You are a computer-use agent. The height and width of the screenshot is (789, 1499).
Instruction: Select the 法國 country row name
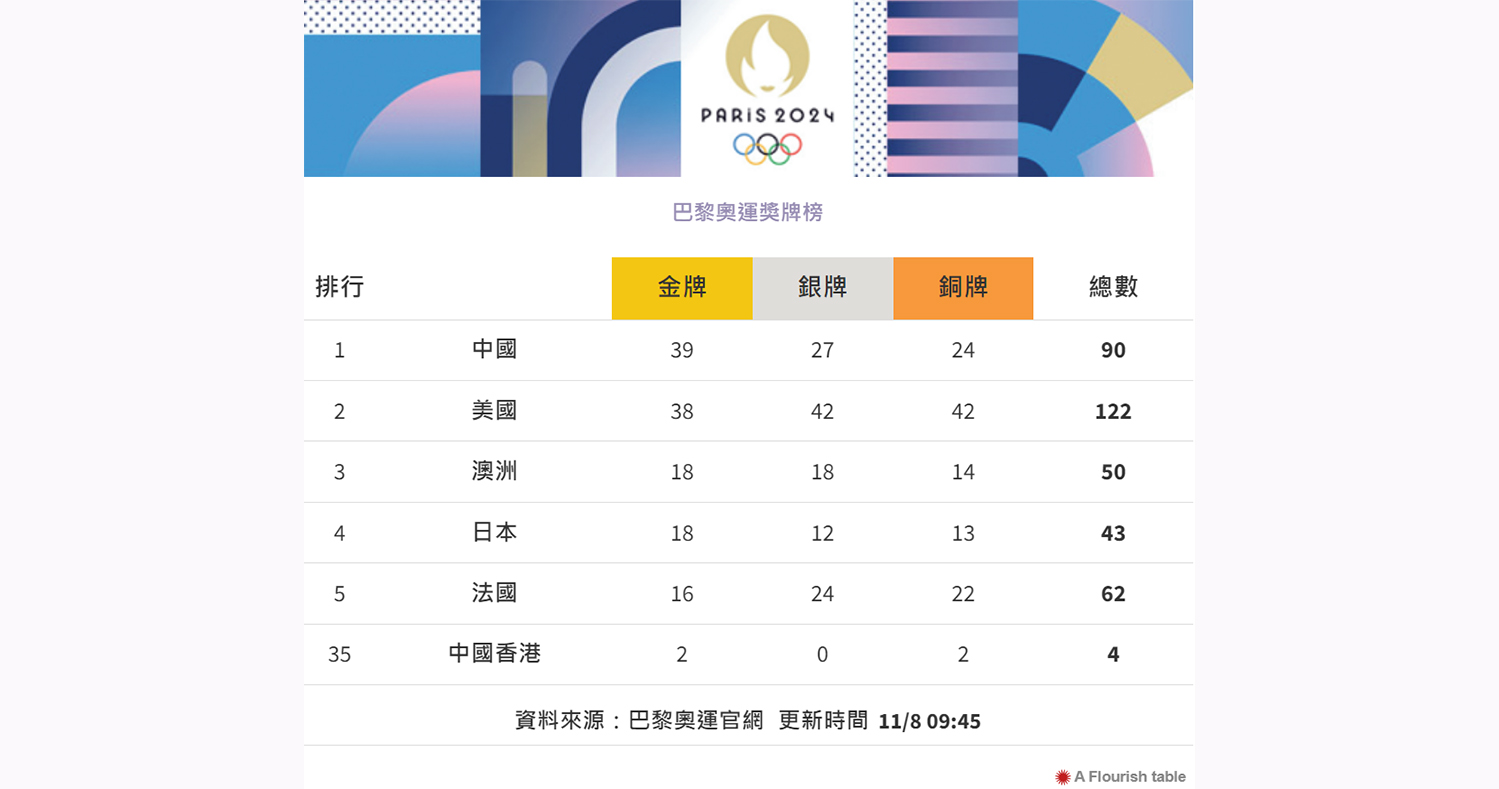(494, 593)
